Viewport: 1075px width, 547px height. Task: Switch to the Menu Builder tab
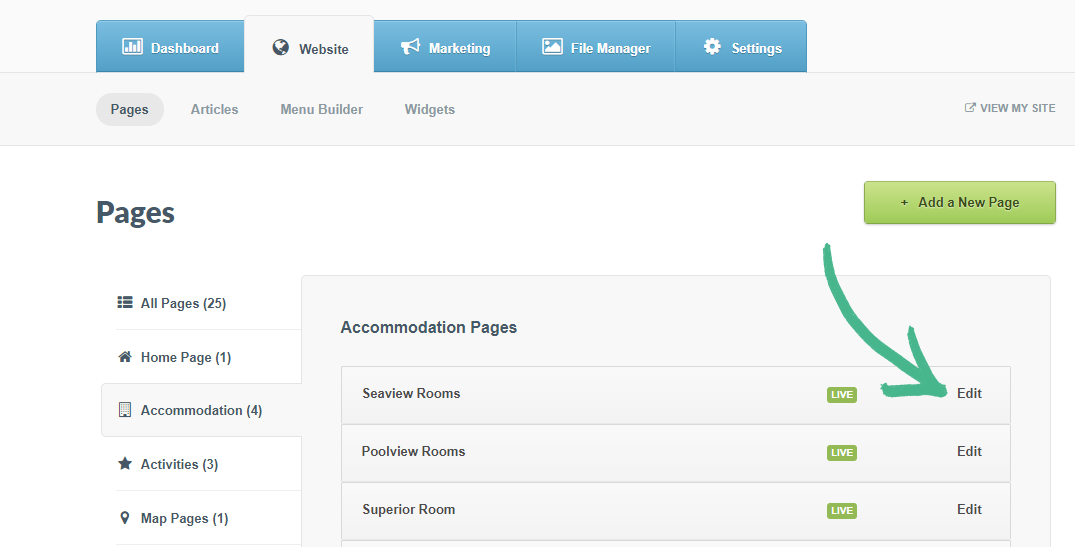[321, 109]
